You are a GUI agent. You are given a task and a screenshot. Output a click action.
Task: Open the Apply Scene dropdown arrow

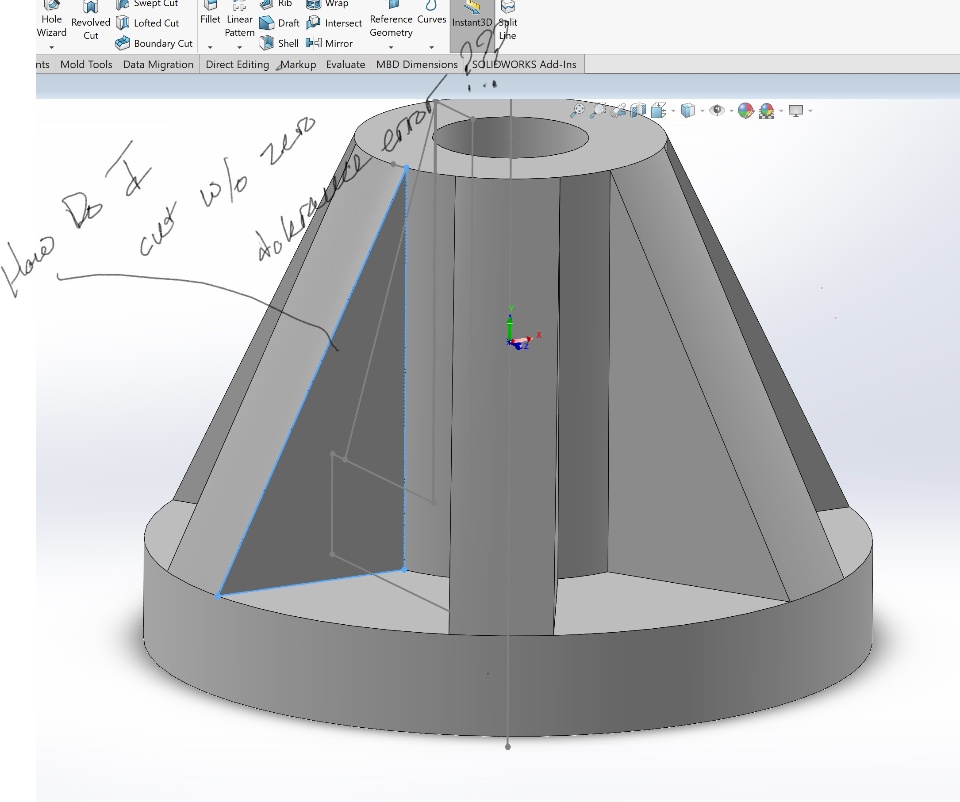click(781, 111)
